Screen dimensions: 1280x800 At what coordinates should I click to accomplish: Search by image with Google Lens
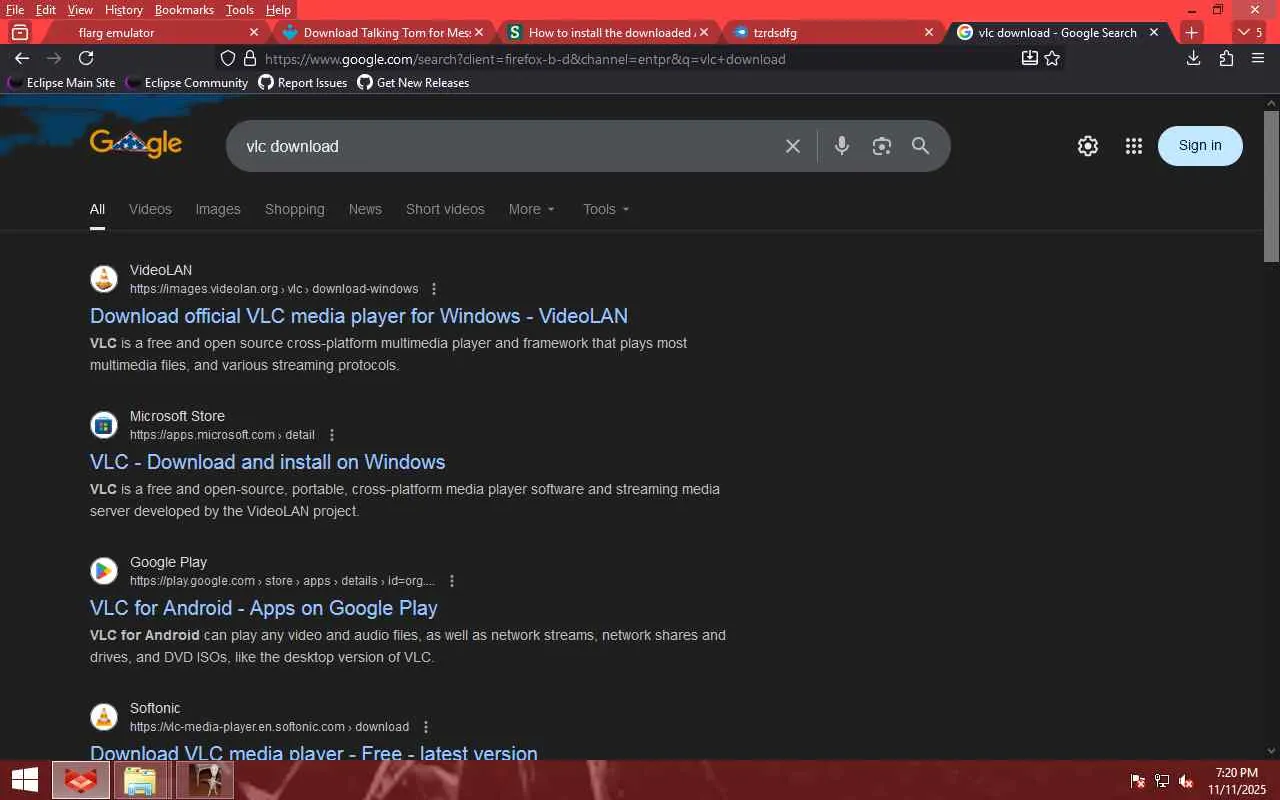tap(881, 146)
